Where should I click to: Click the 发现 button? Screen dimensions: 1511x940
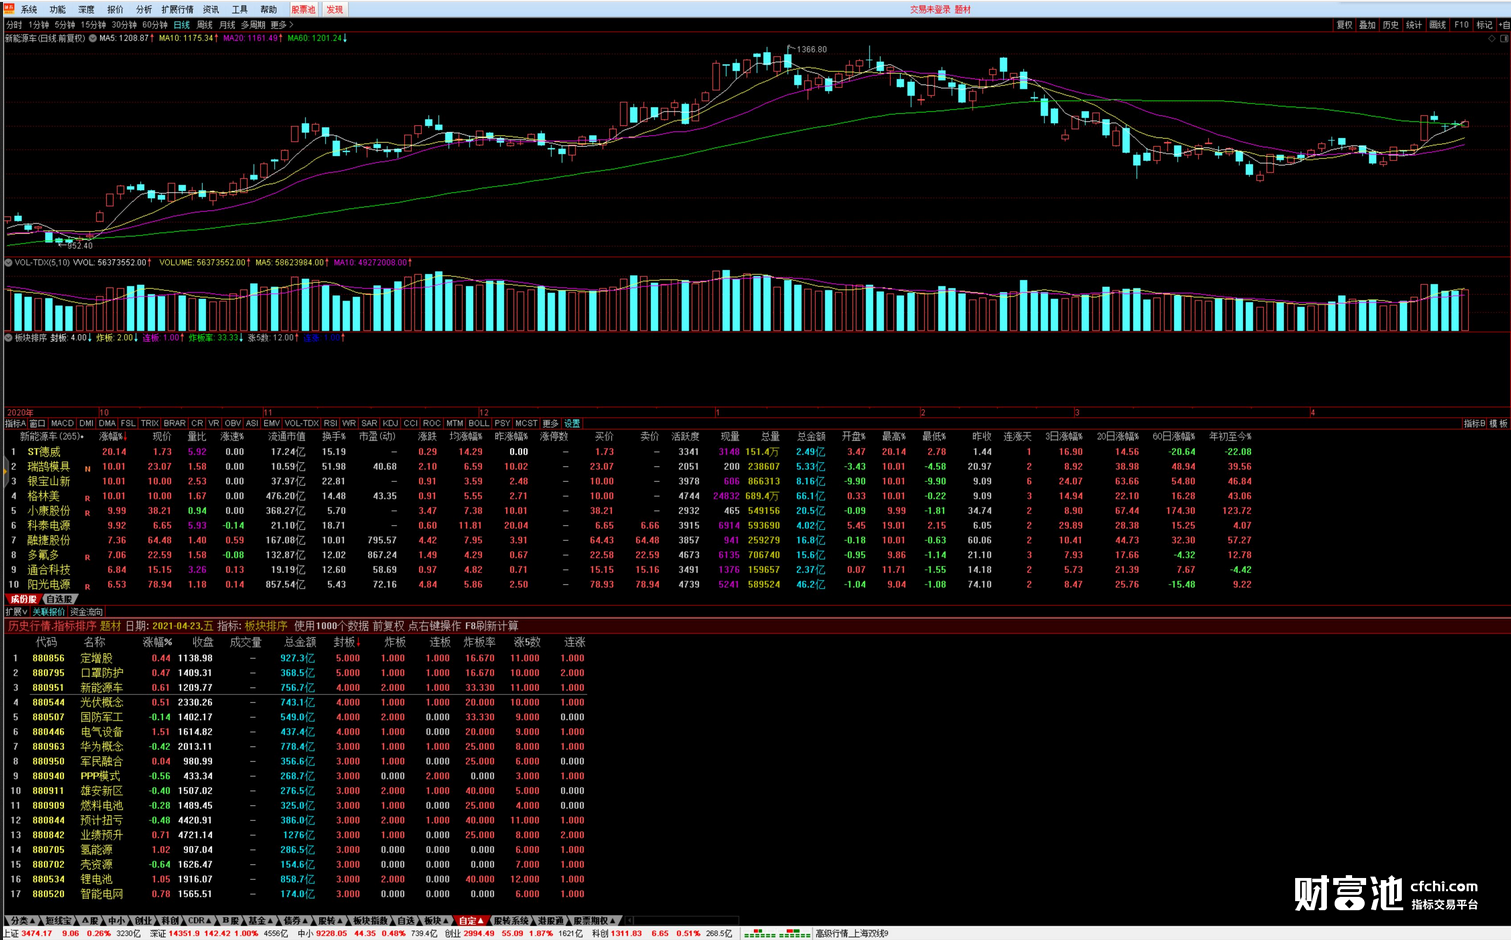(x=334, y=9)
